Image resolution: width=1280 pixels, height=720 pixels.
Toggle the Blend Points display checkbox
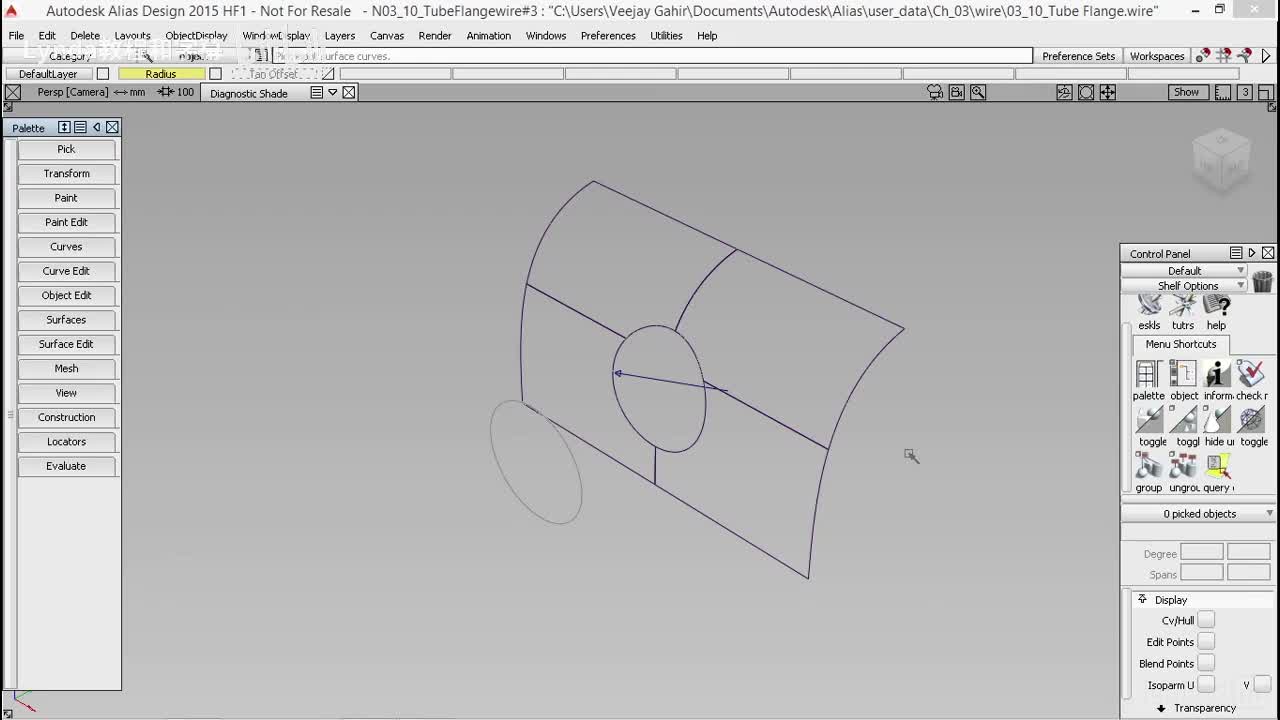point(1206,663)
